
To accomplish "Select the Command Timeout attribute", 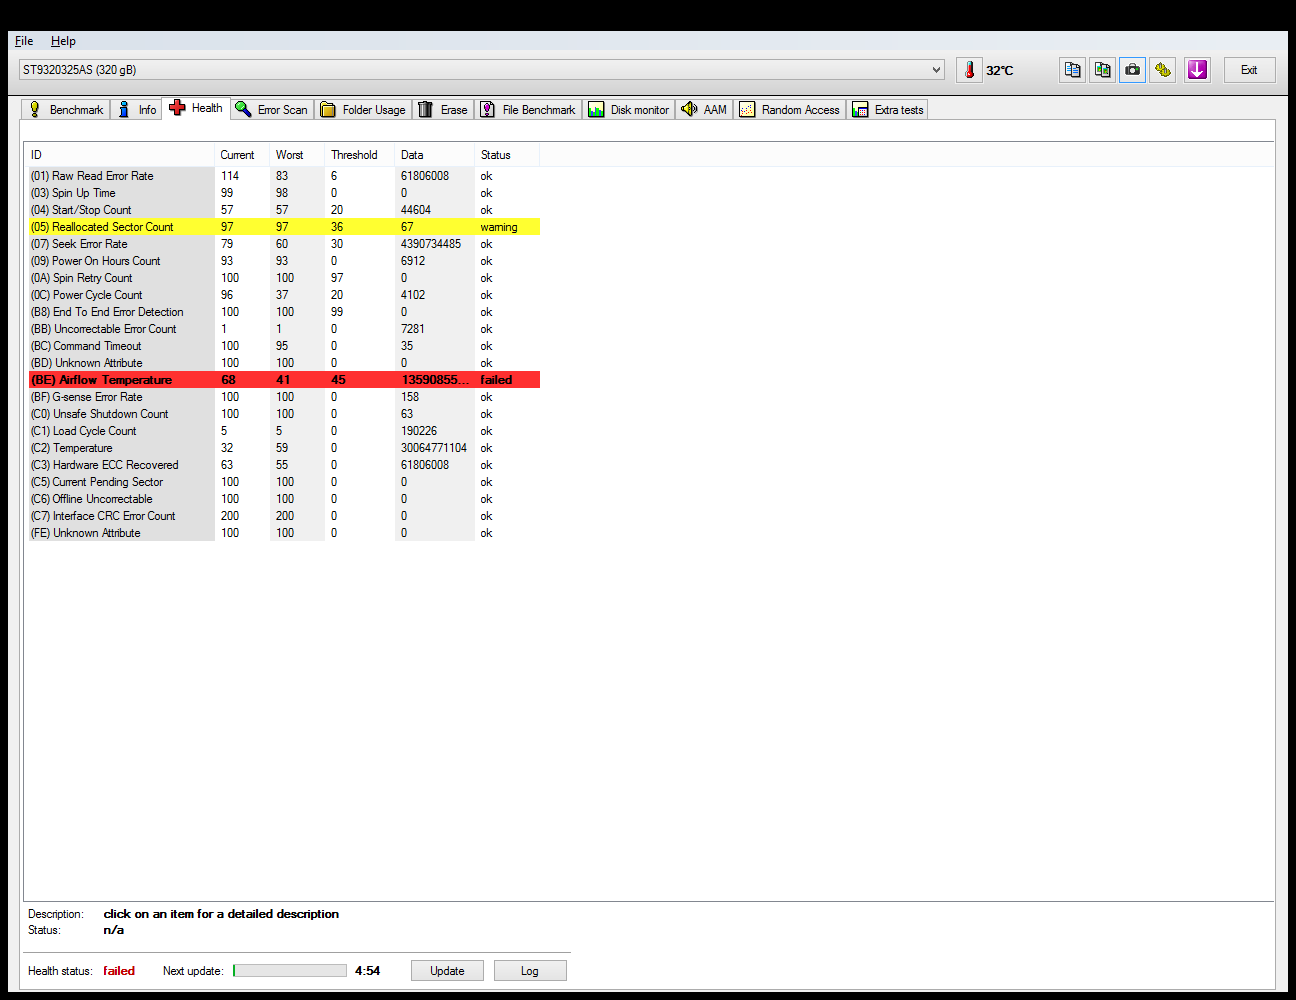I will pyautogui.click(x=282, y=346).
